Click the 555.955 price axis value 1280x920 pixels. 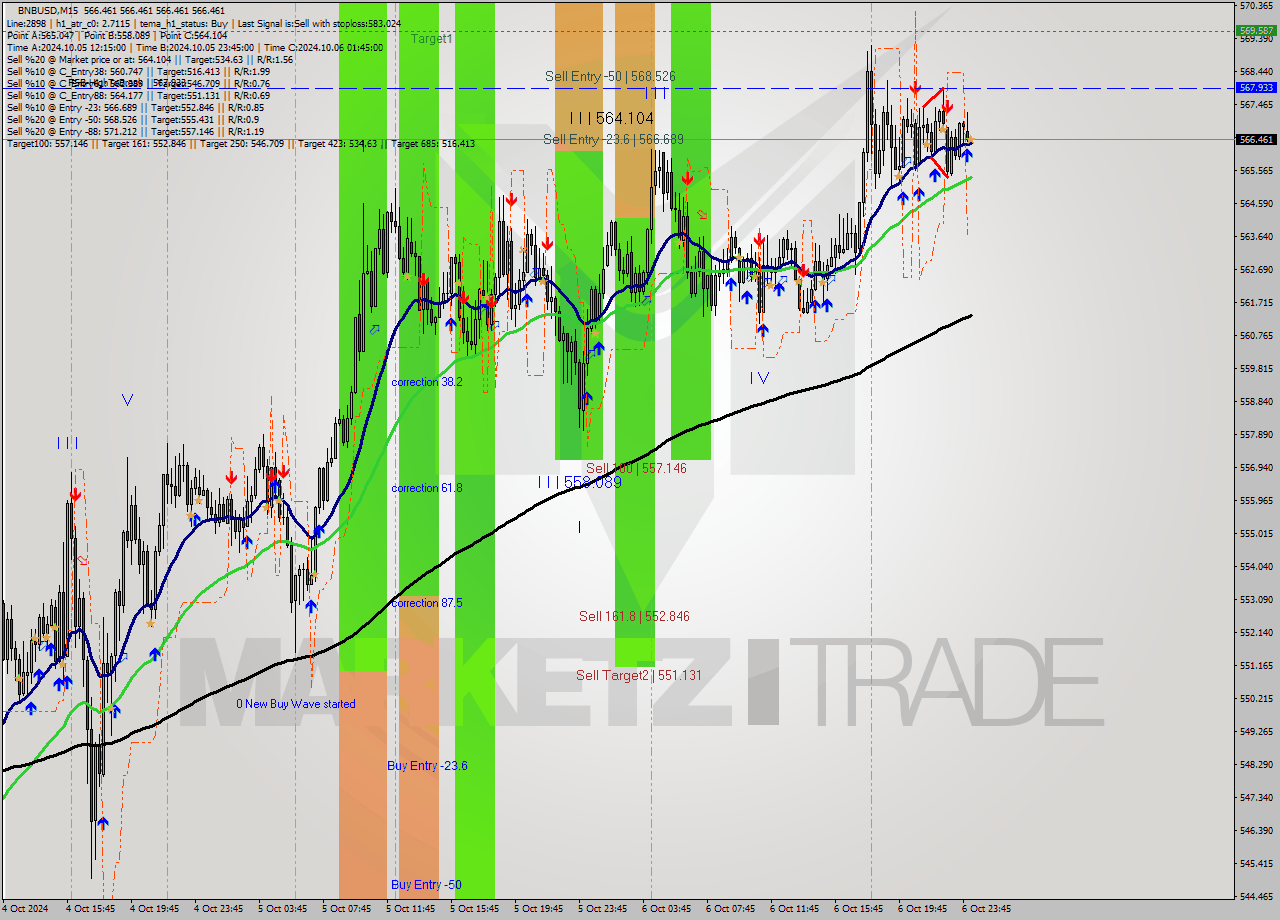(x=1256, y=501)
